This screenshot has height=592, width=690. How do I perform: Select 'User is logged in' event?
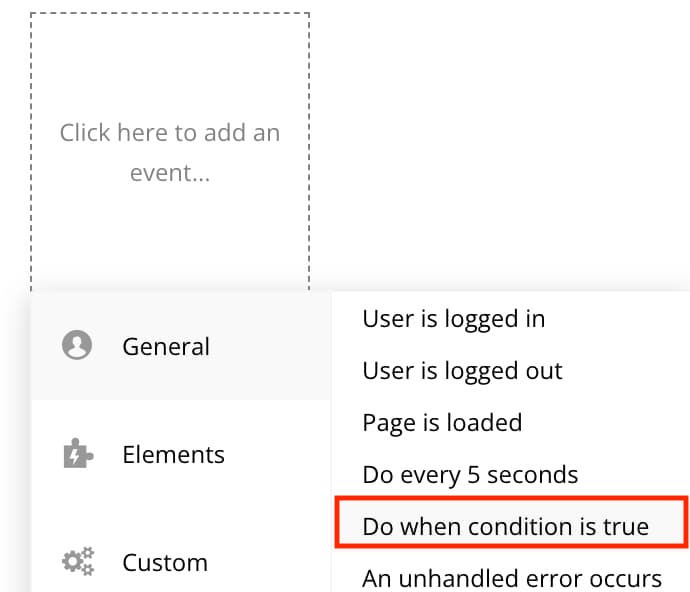point(454,319)
